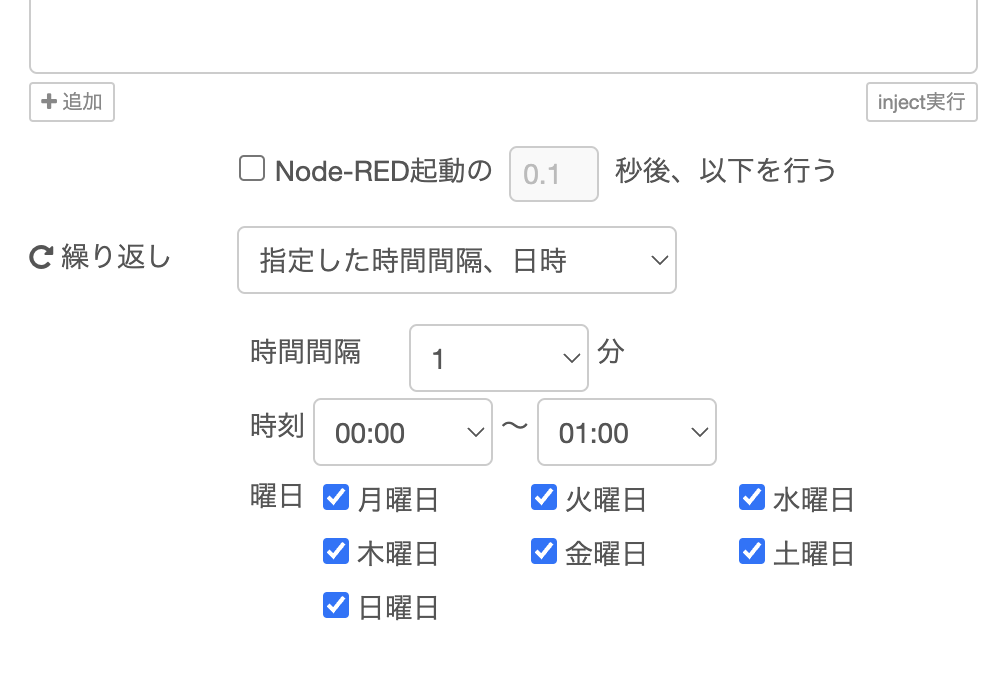The width and height of the screenshot is (998, 684).
Task: Enable the Node-RED起動の checkbox
Action: pos(252,169)
